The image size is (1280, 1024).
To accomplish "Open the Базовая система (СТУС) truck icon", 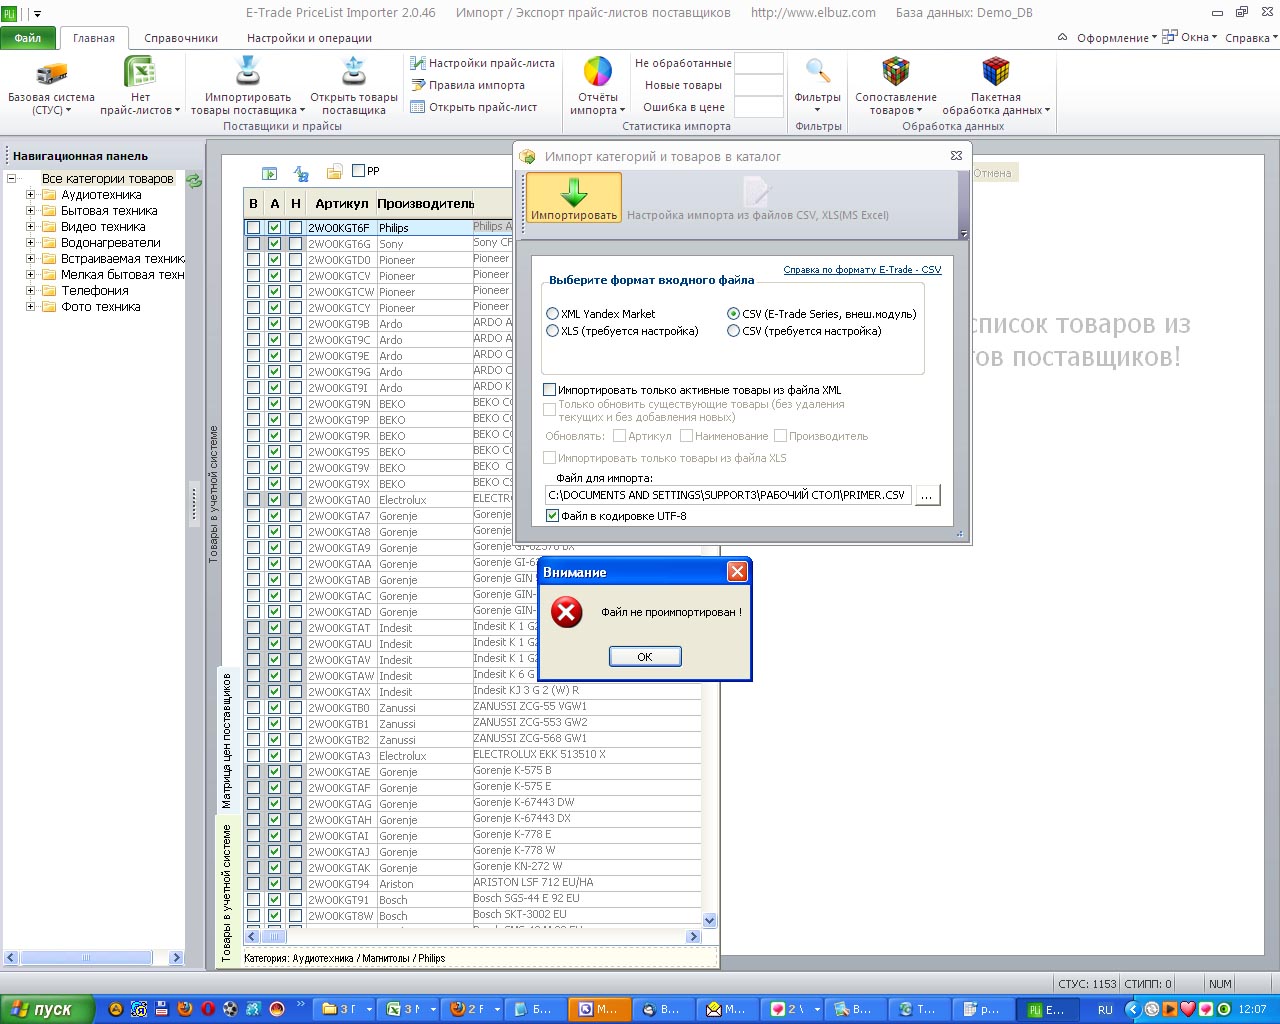I will coord(51,73).
